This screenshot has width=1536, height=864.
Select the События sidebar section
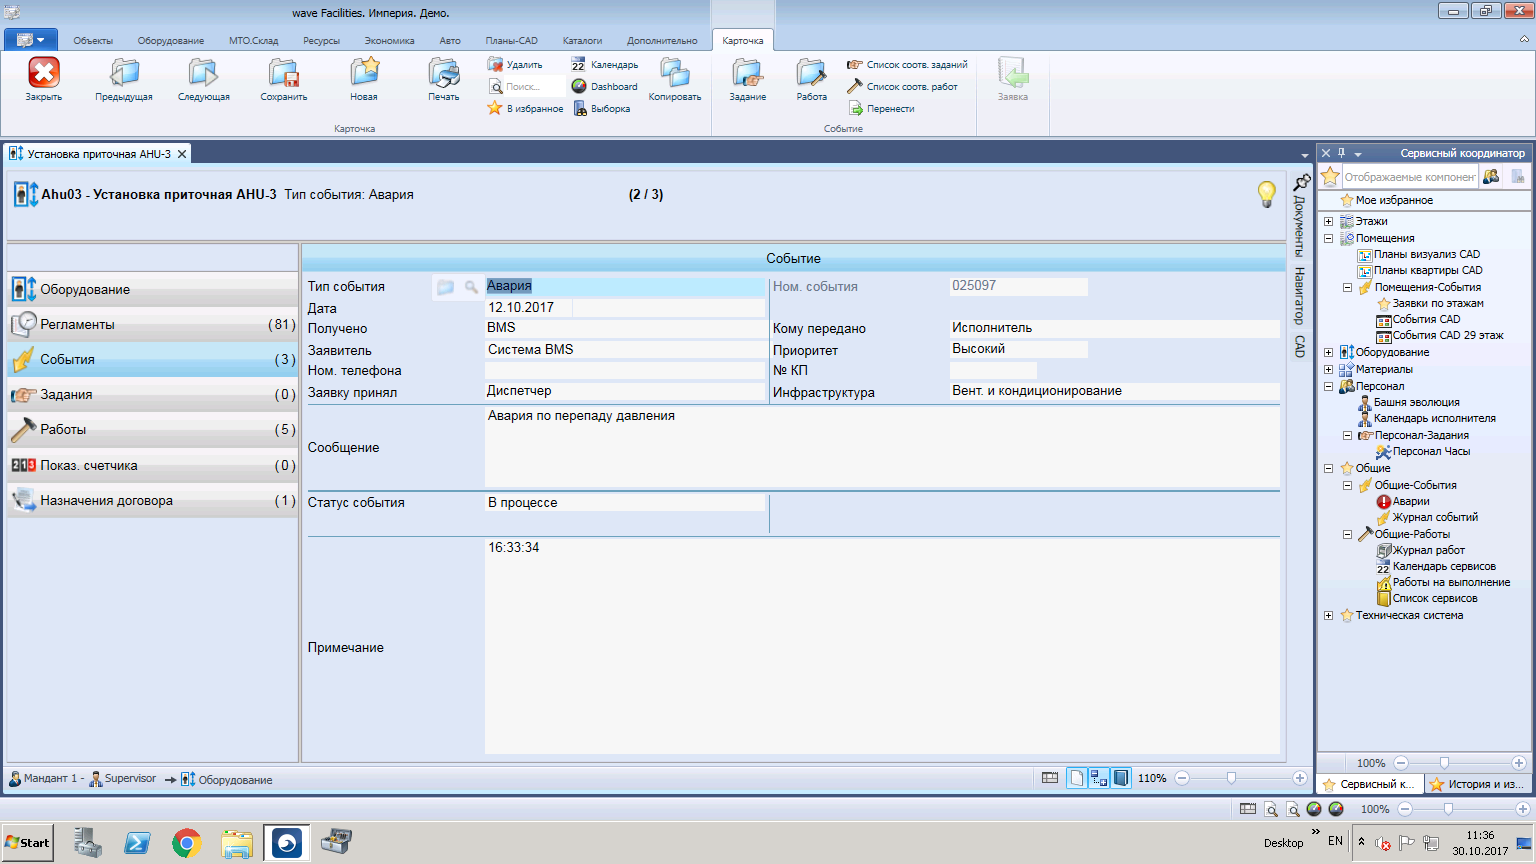tap(153, 359)
